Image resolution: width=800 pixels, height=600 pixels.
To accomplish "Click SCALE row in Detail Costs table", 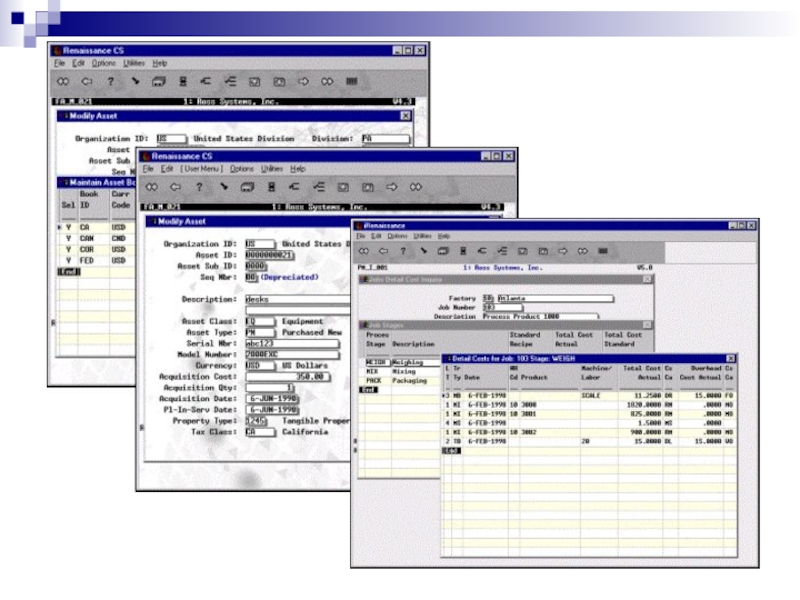I will (589, 395).
